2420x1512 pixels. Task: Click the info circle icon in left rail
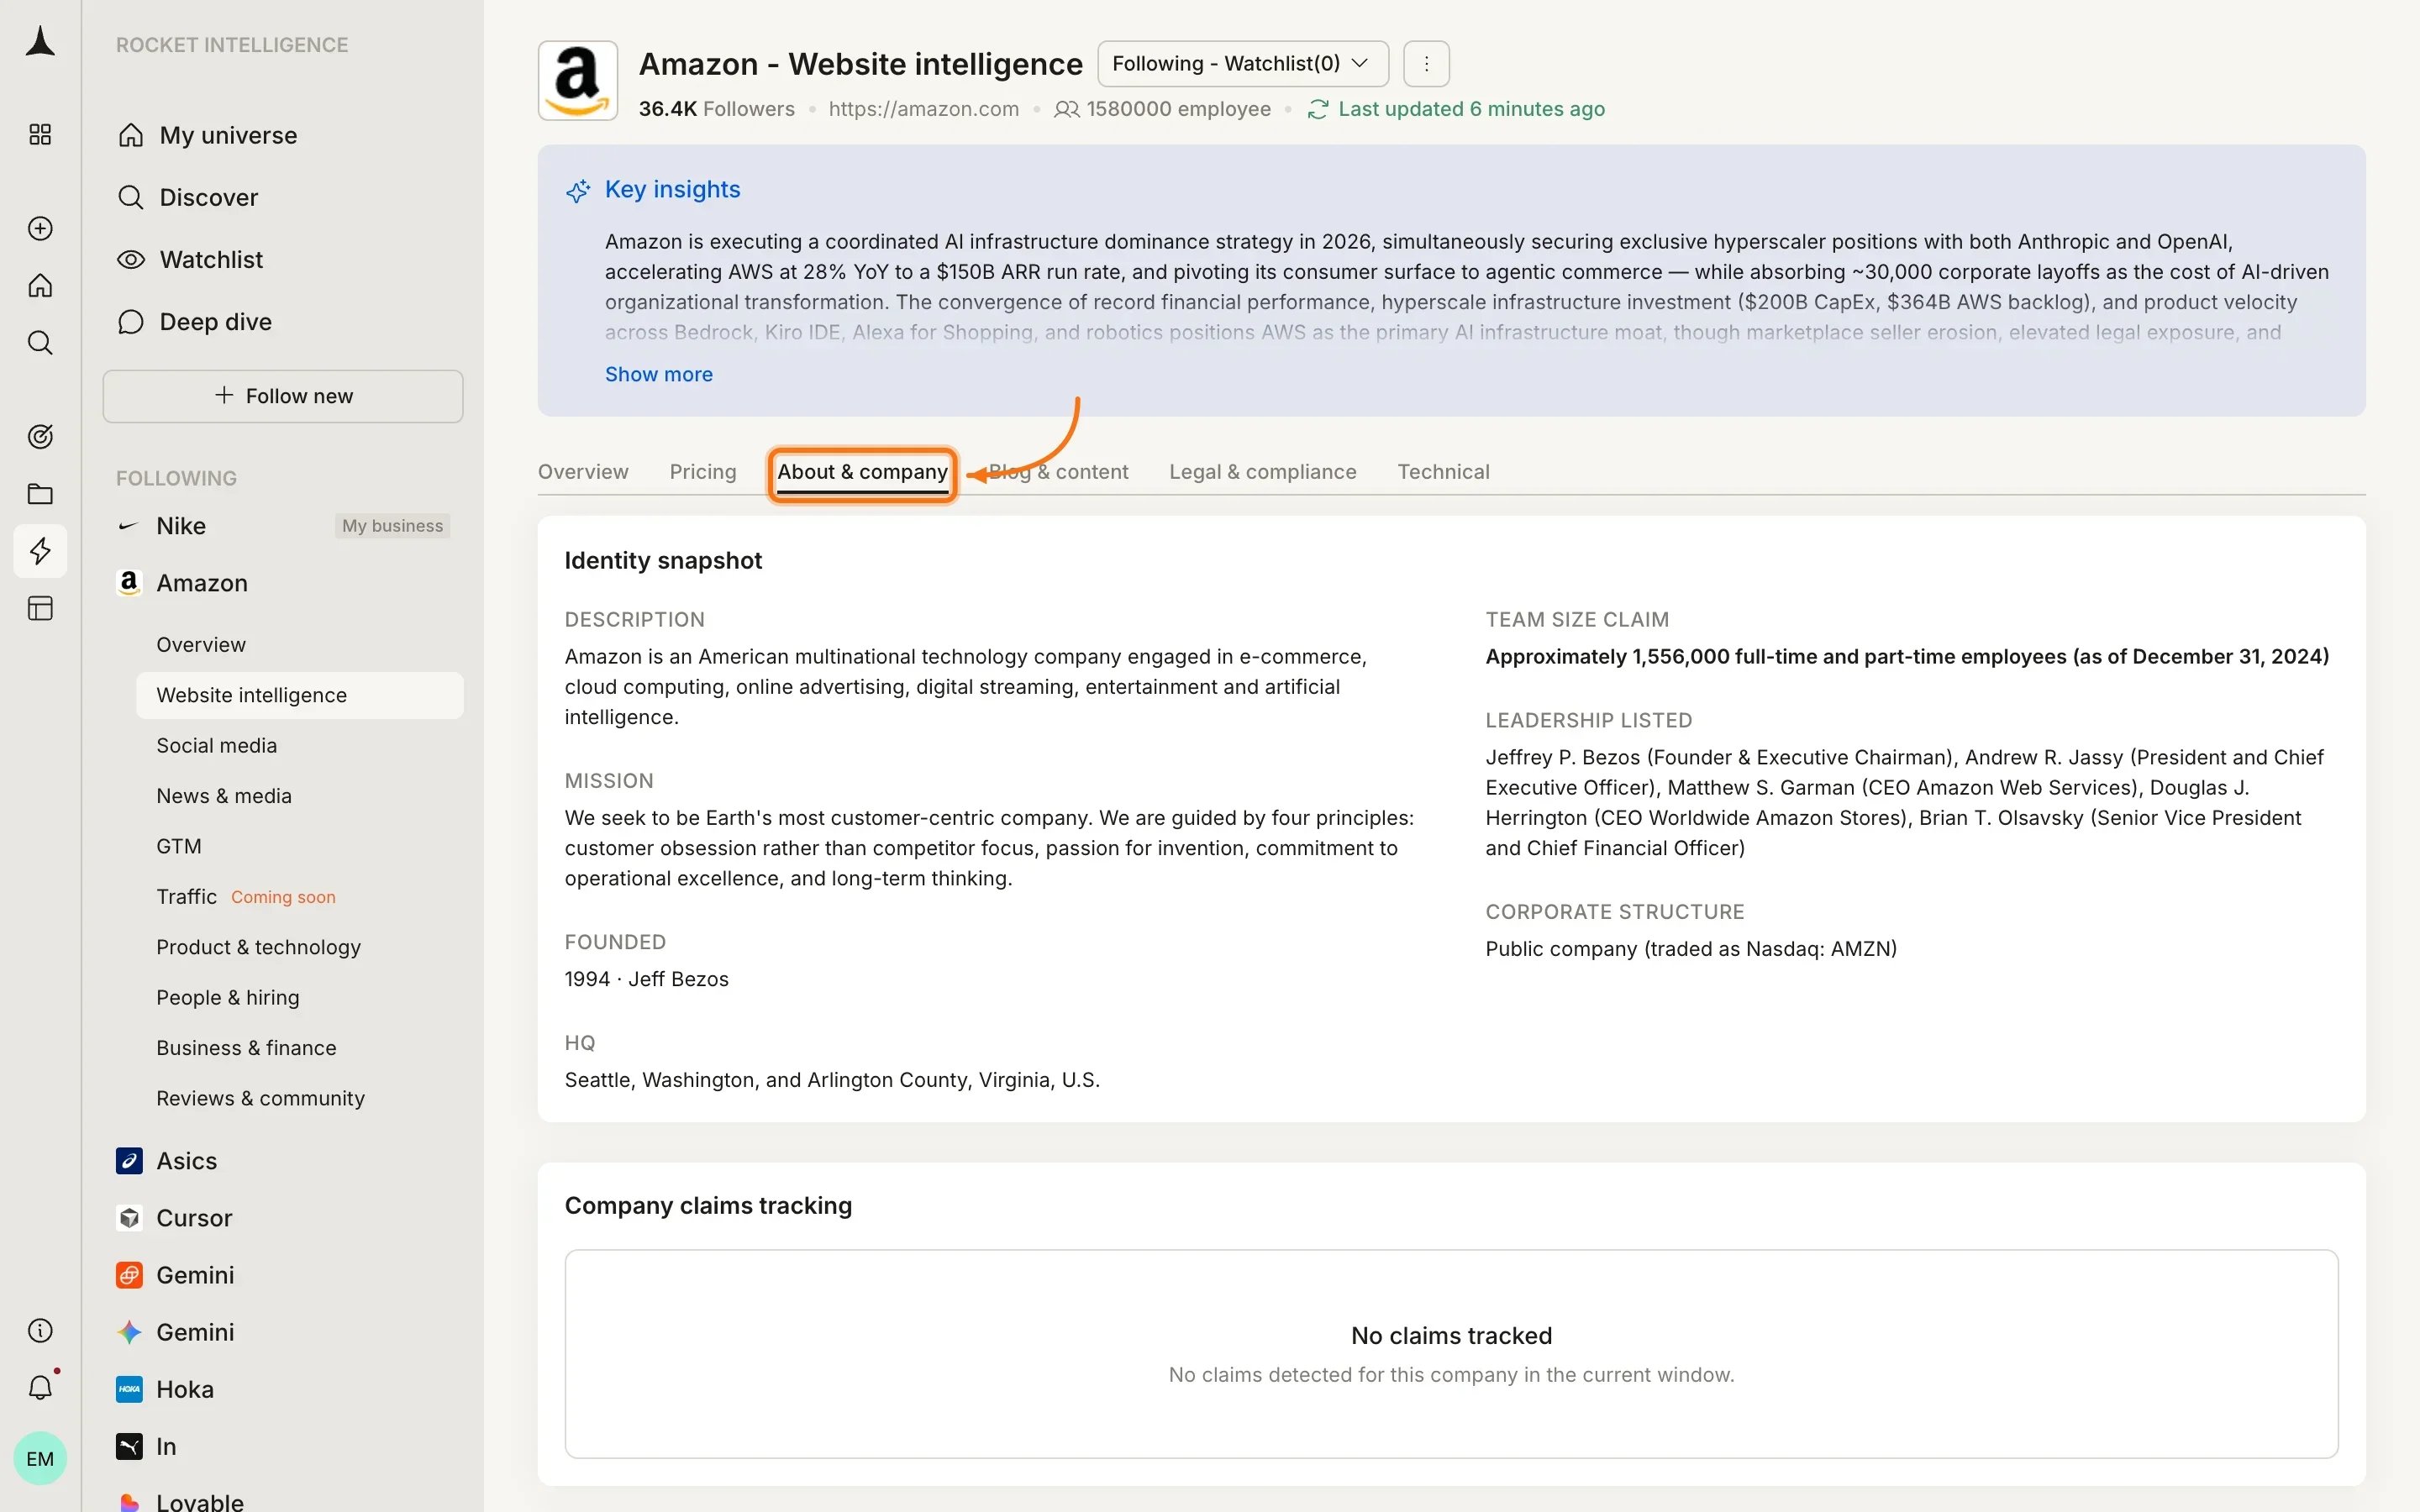pos(40,1330)
